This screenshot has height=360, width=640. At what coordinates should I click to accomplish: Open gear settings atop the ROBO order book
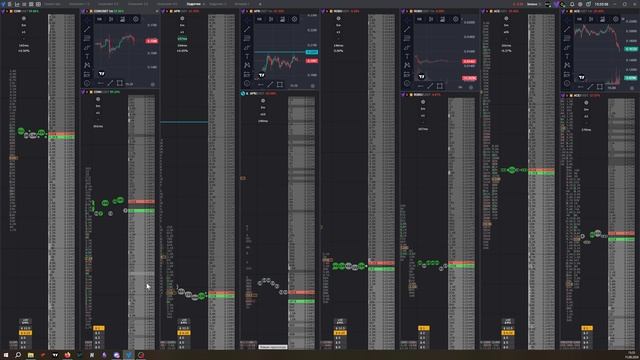pyautogui.click(x=338, y=19)
